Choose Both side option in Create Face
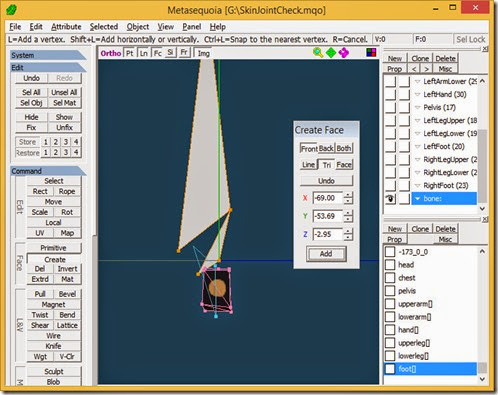The image size is (498, 395). point(344,148)
